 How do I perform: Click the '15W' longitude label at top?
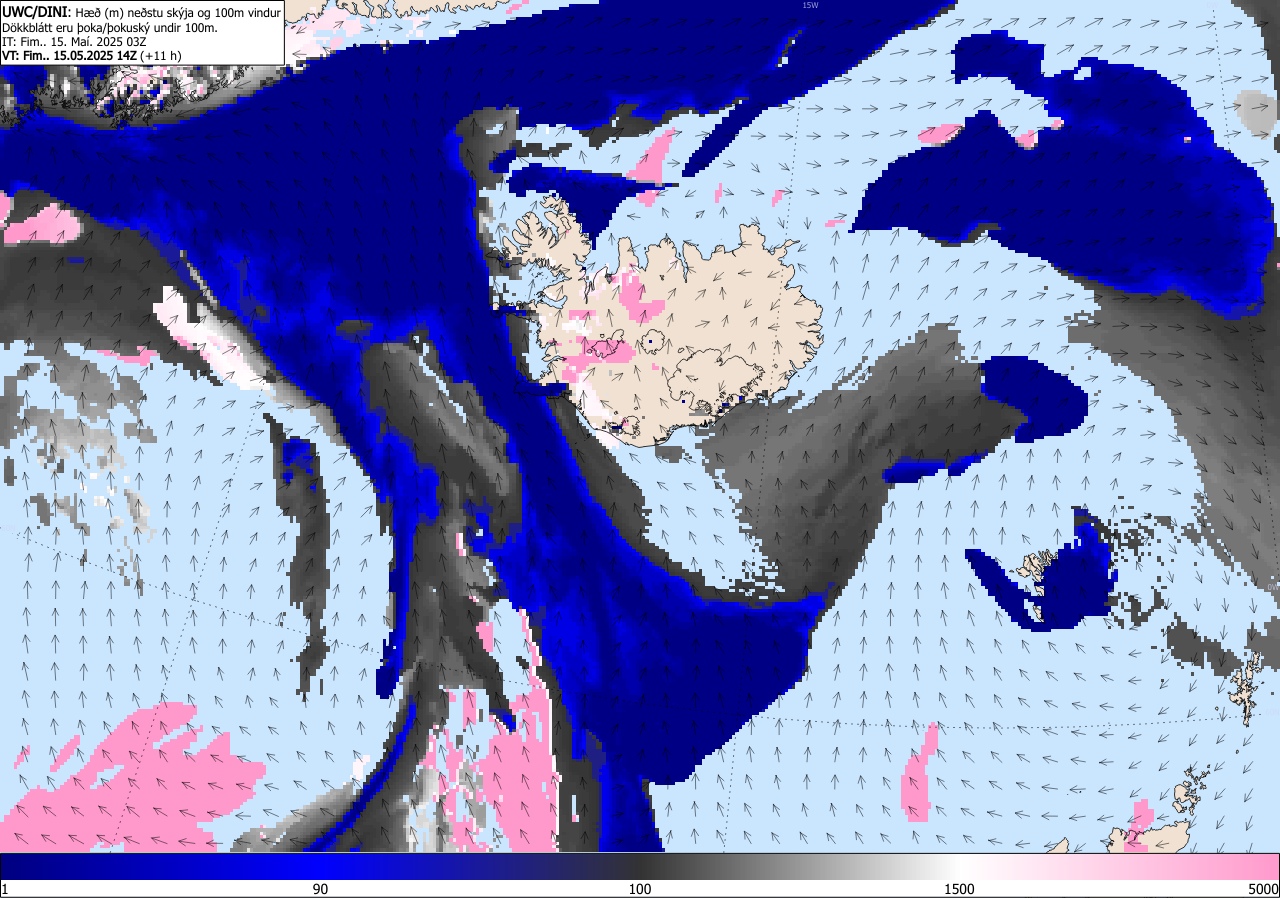pyautogui.click(x=810, y=5)
